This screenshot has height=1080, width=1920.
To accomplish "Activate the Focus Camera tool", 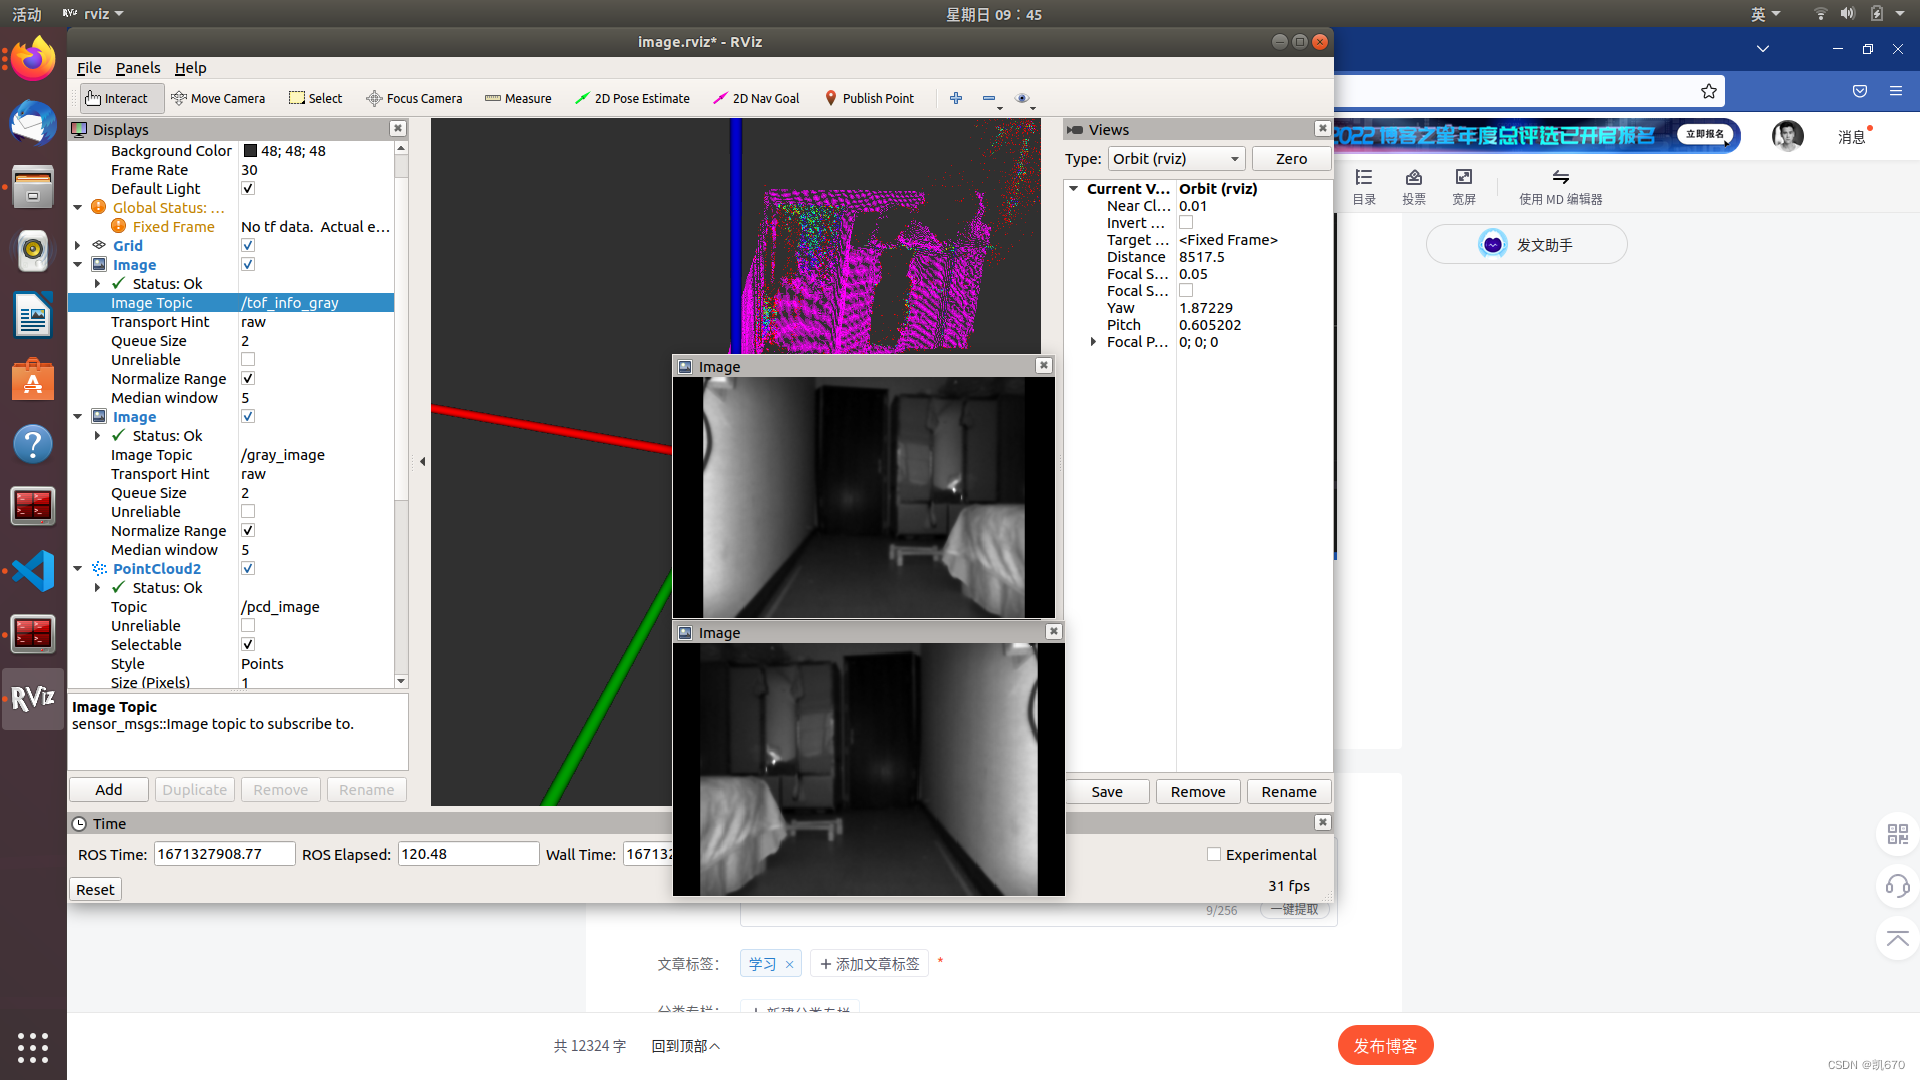I will click(x=414, y=98).
